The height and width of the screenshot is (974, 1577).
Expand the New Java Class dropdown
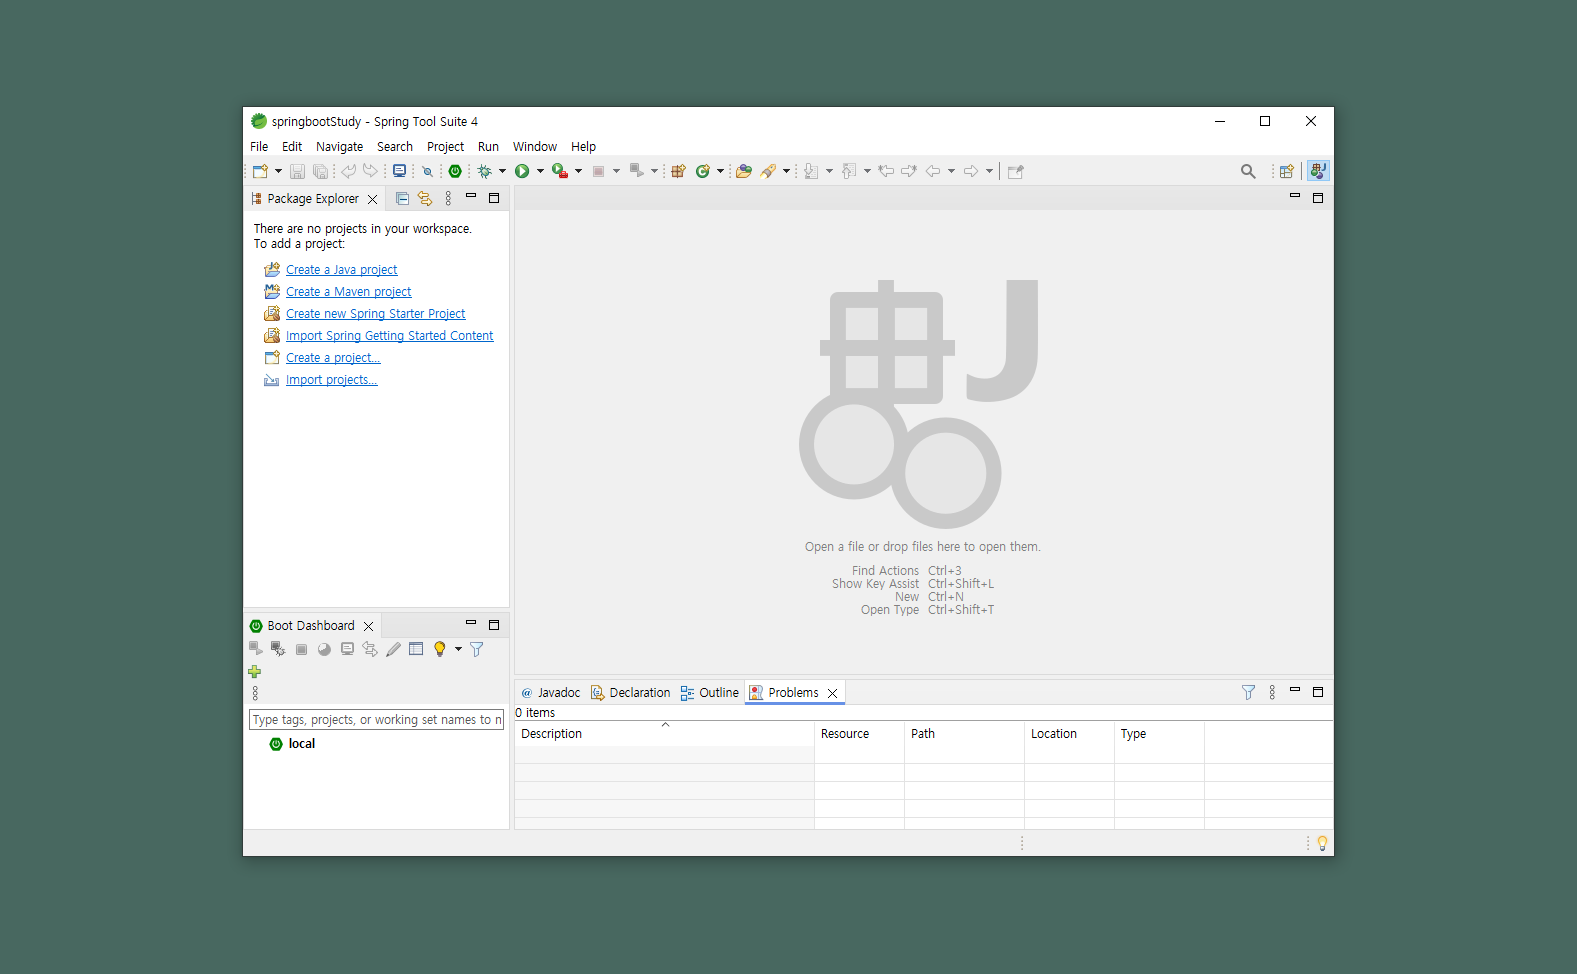(x=720, y=171)
